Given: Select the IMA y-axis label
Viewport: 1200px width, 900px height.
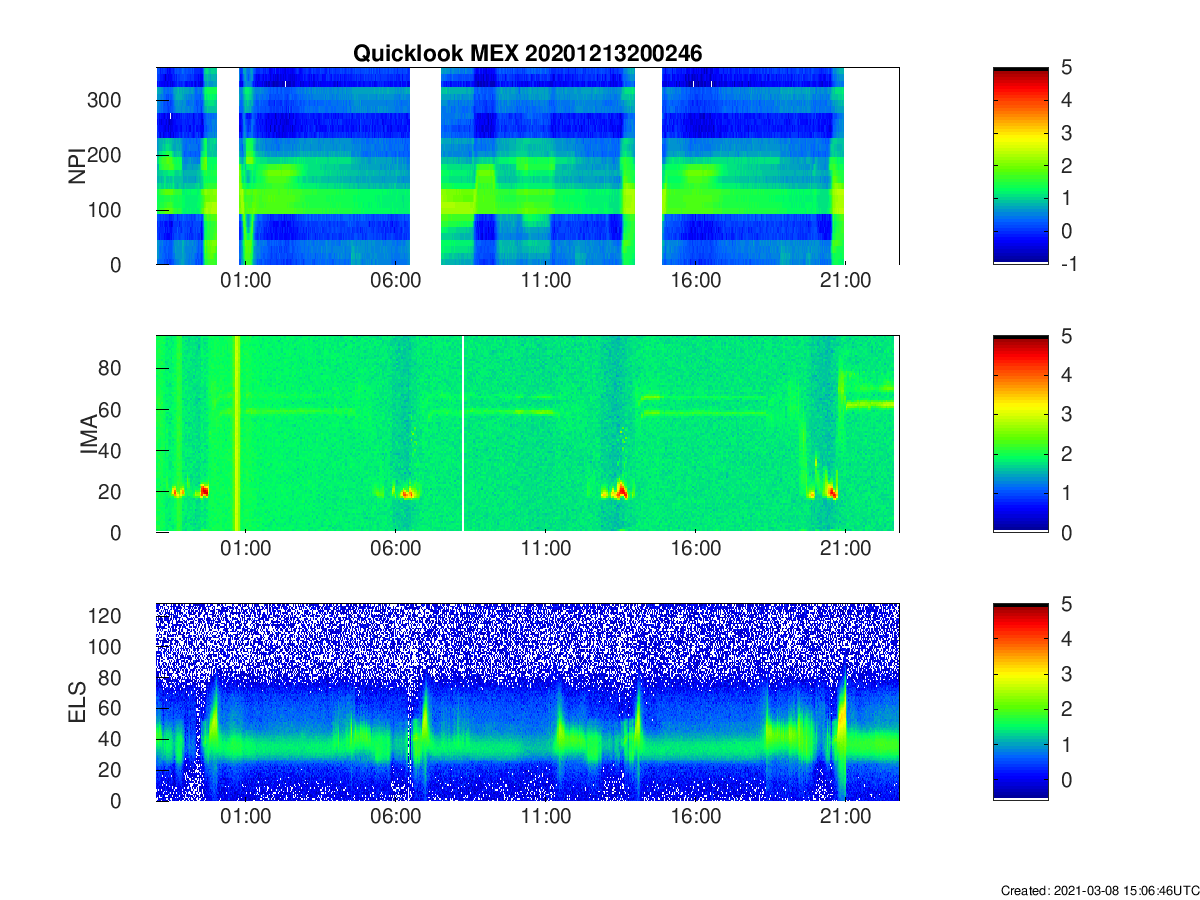Looking at the screenshot, I should click(x=89, y=434).
